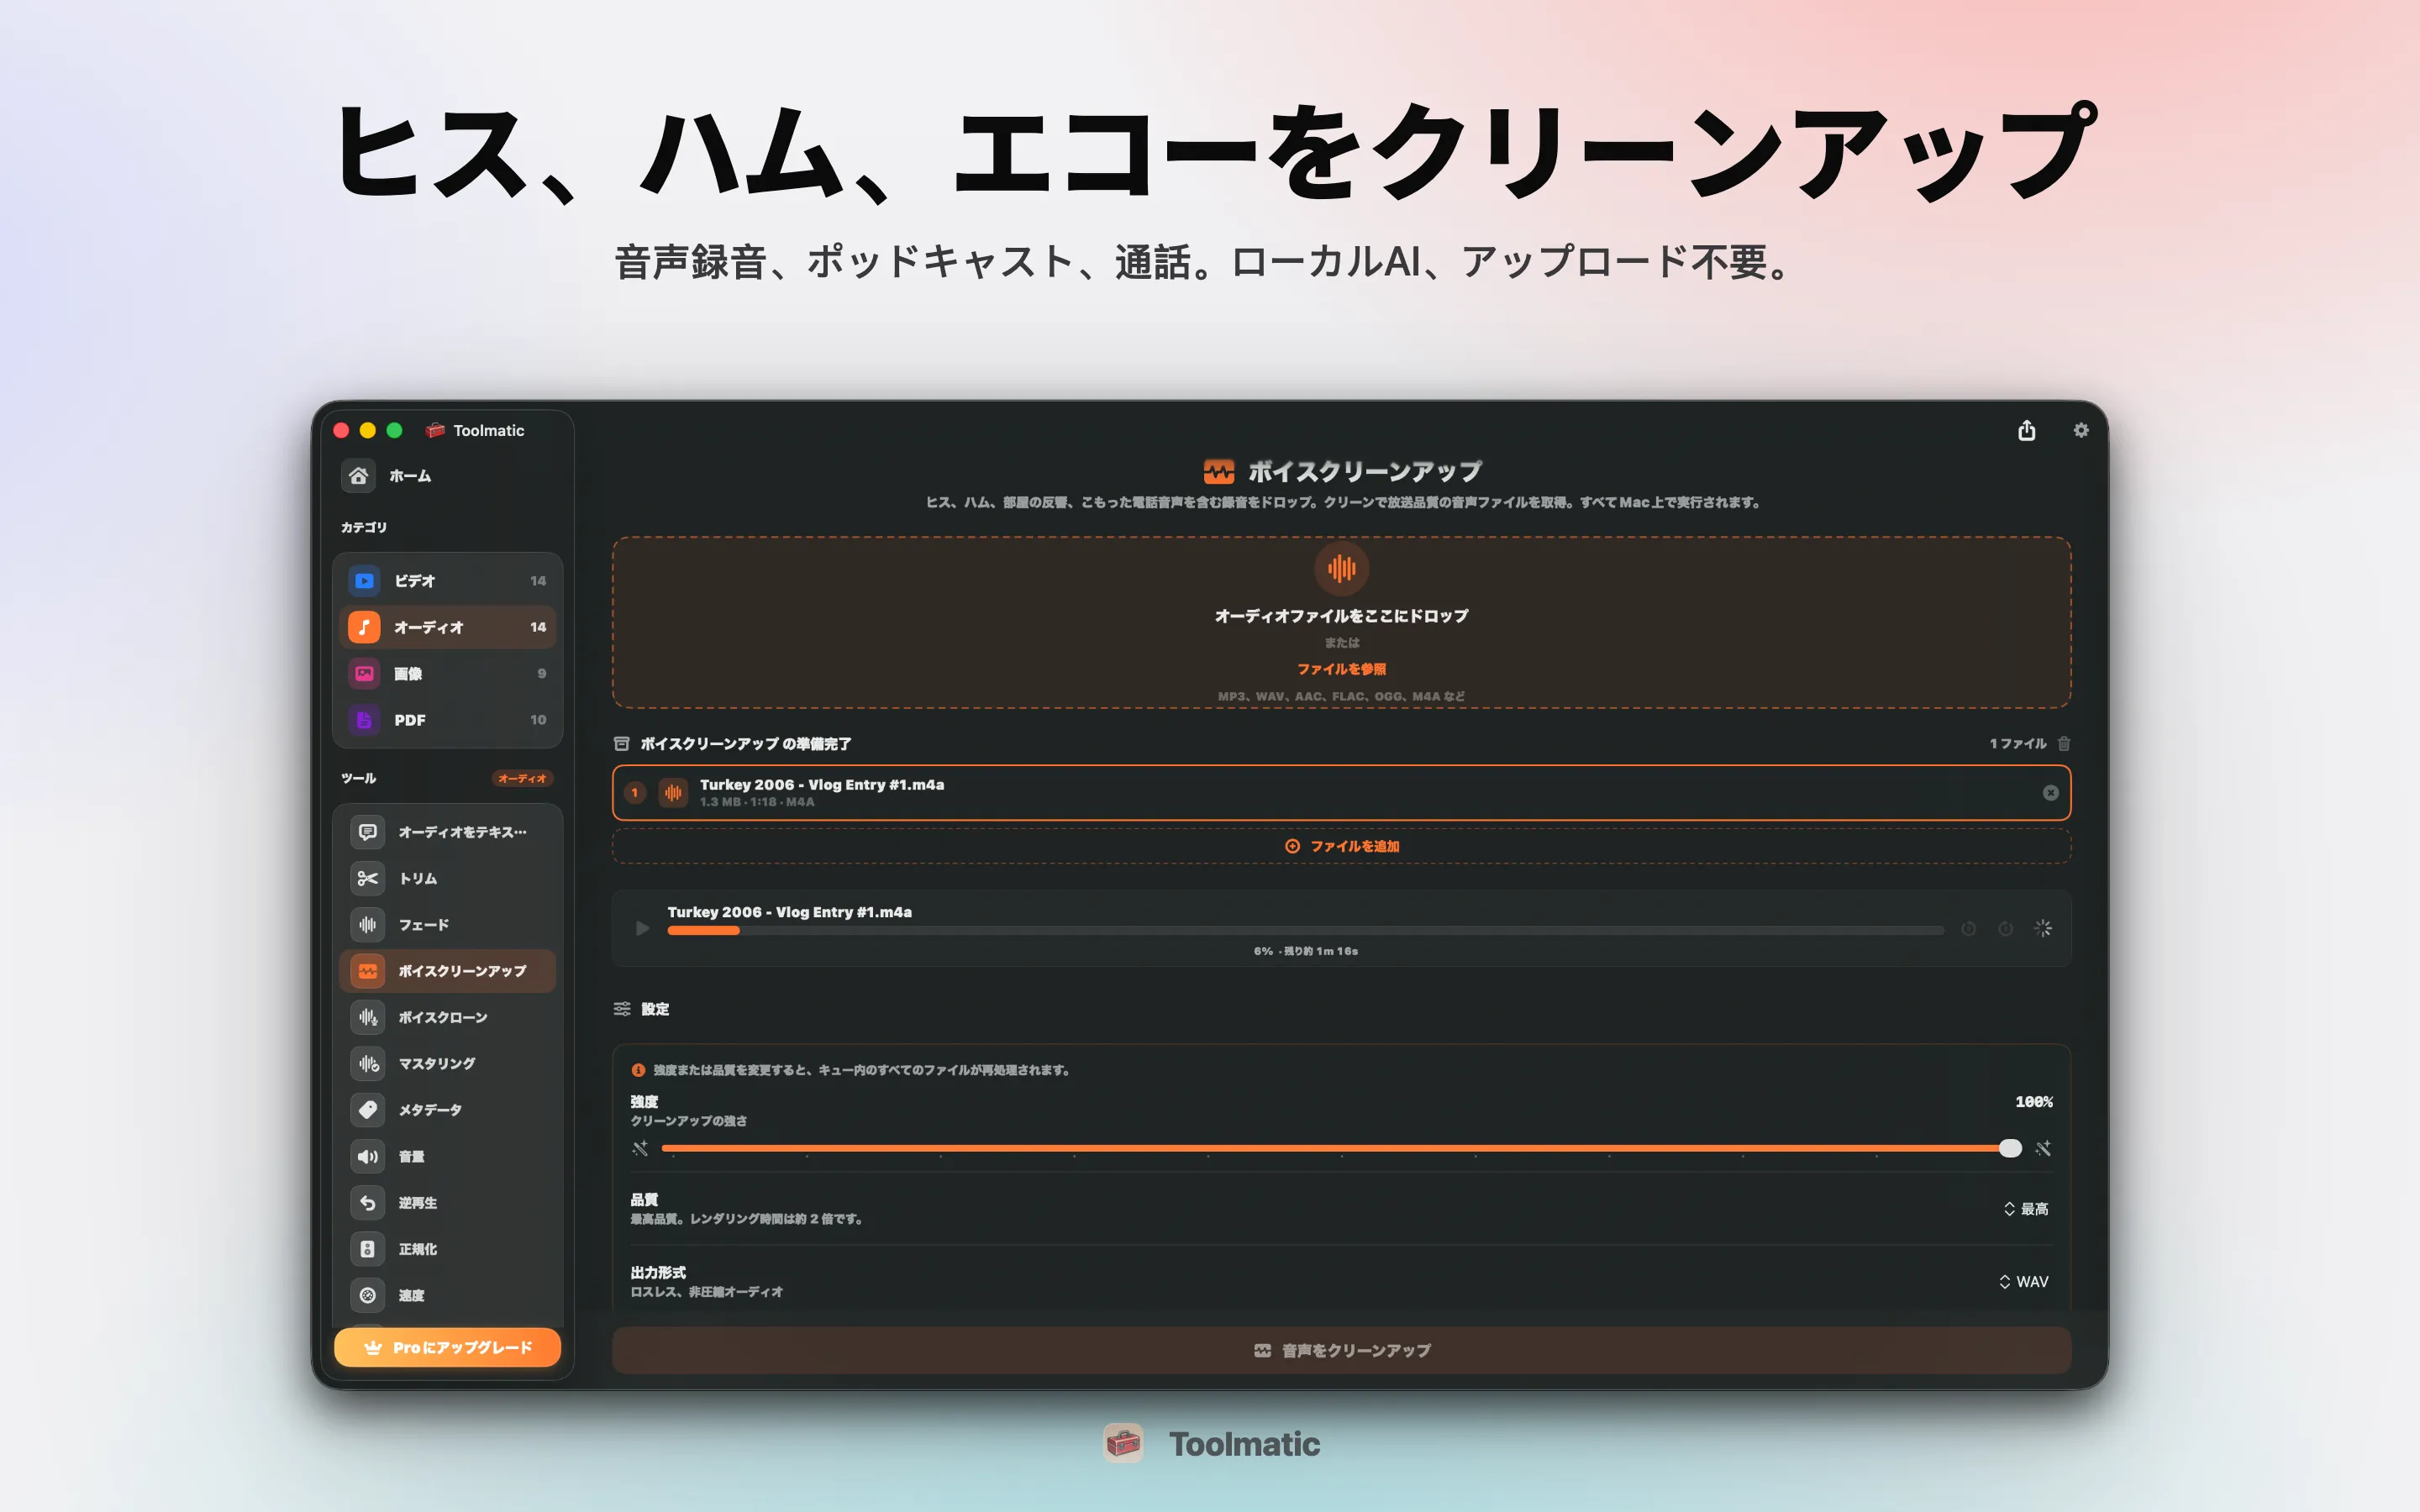The height and width of the screenshot is (1512, 2420).
Task: Open settings gear icon at top right
Action: [x=2081, y=430]
